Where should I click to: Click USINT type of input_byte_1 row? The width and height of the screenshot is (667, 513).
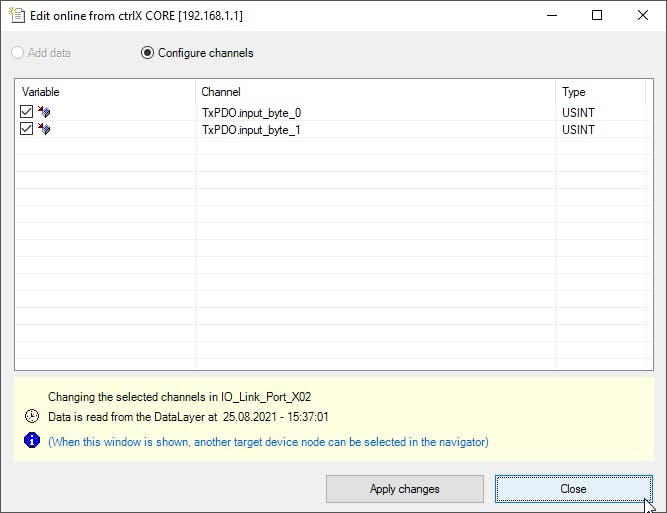pyautogui.click(x=578, y=130)
